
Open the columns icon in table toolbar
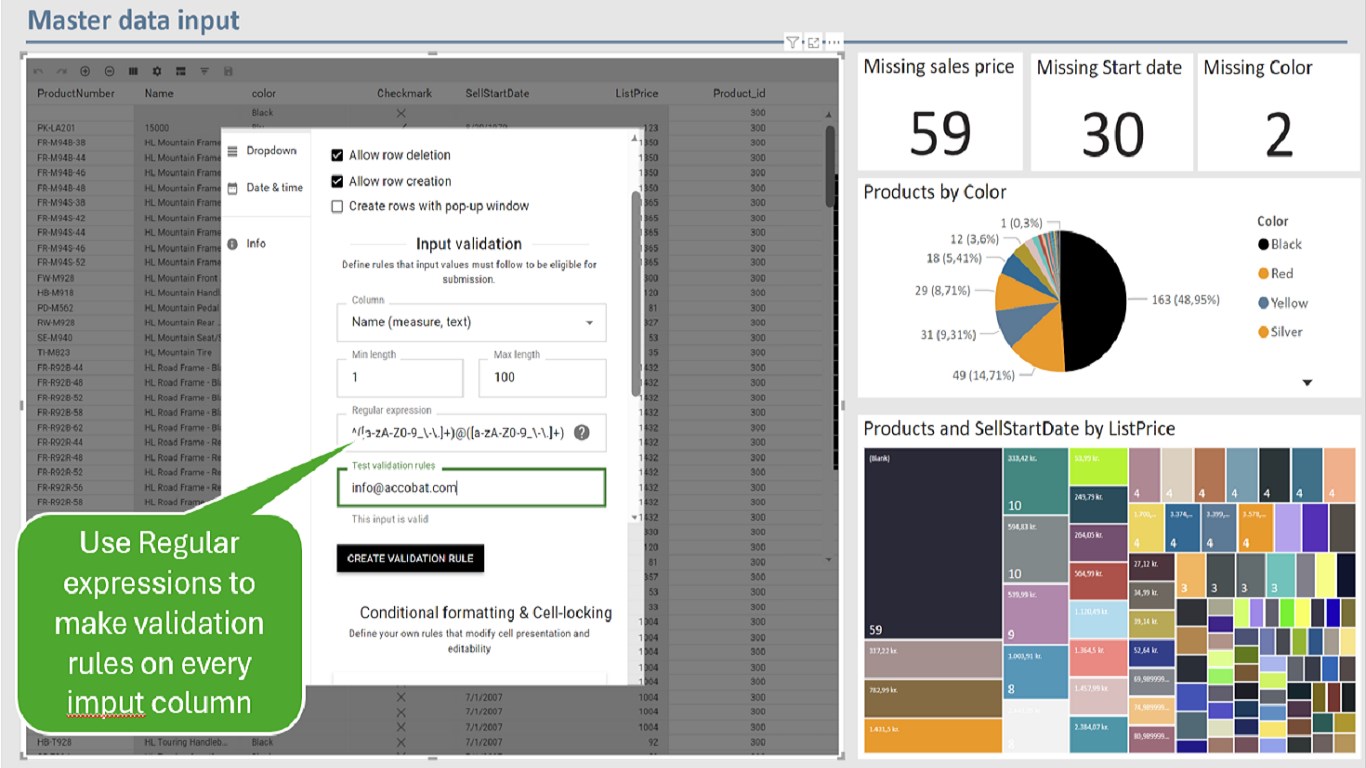pyautogui.click(x=133, y=72)
